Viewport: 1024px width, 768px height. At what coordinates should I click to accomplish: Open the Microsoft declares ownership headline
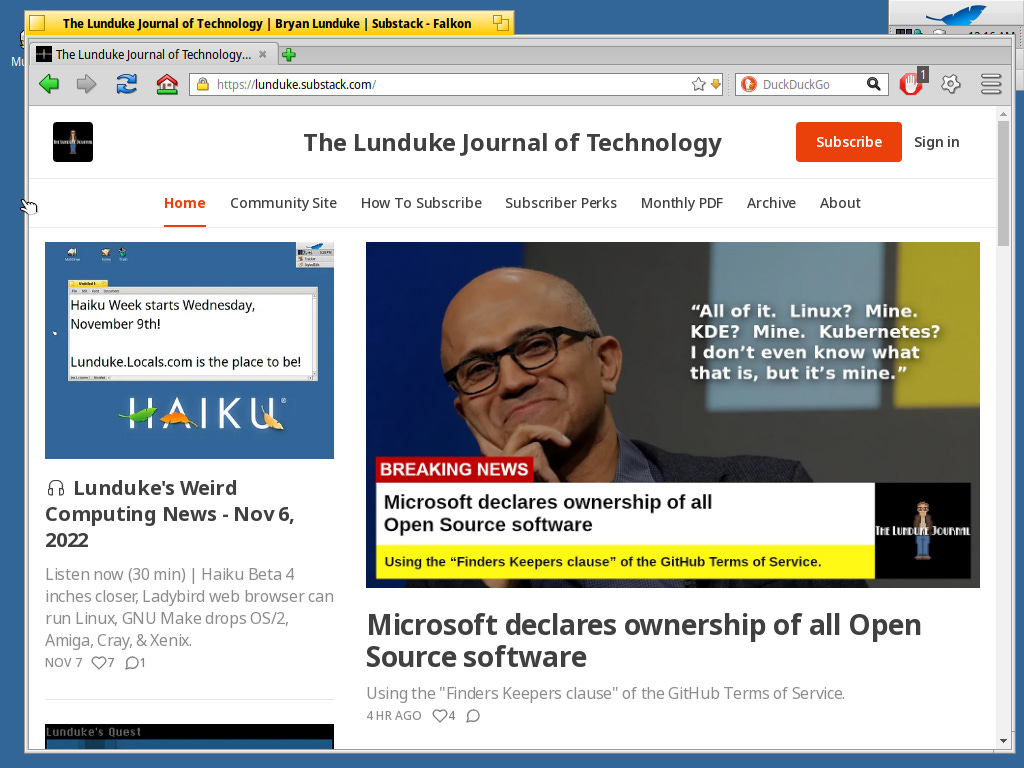pyautogui.click(x=643, y=641)
